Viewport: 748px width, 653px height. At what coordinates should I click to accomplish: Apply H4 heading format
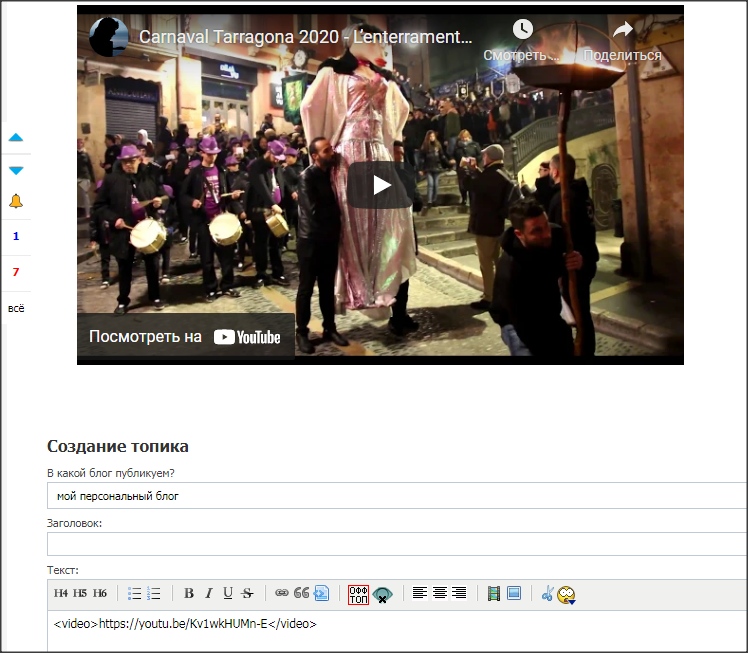point(61,593)
